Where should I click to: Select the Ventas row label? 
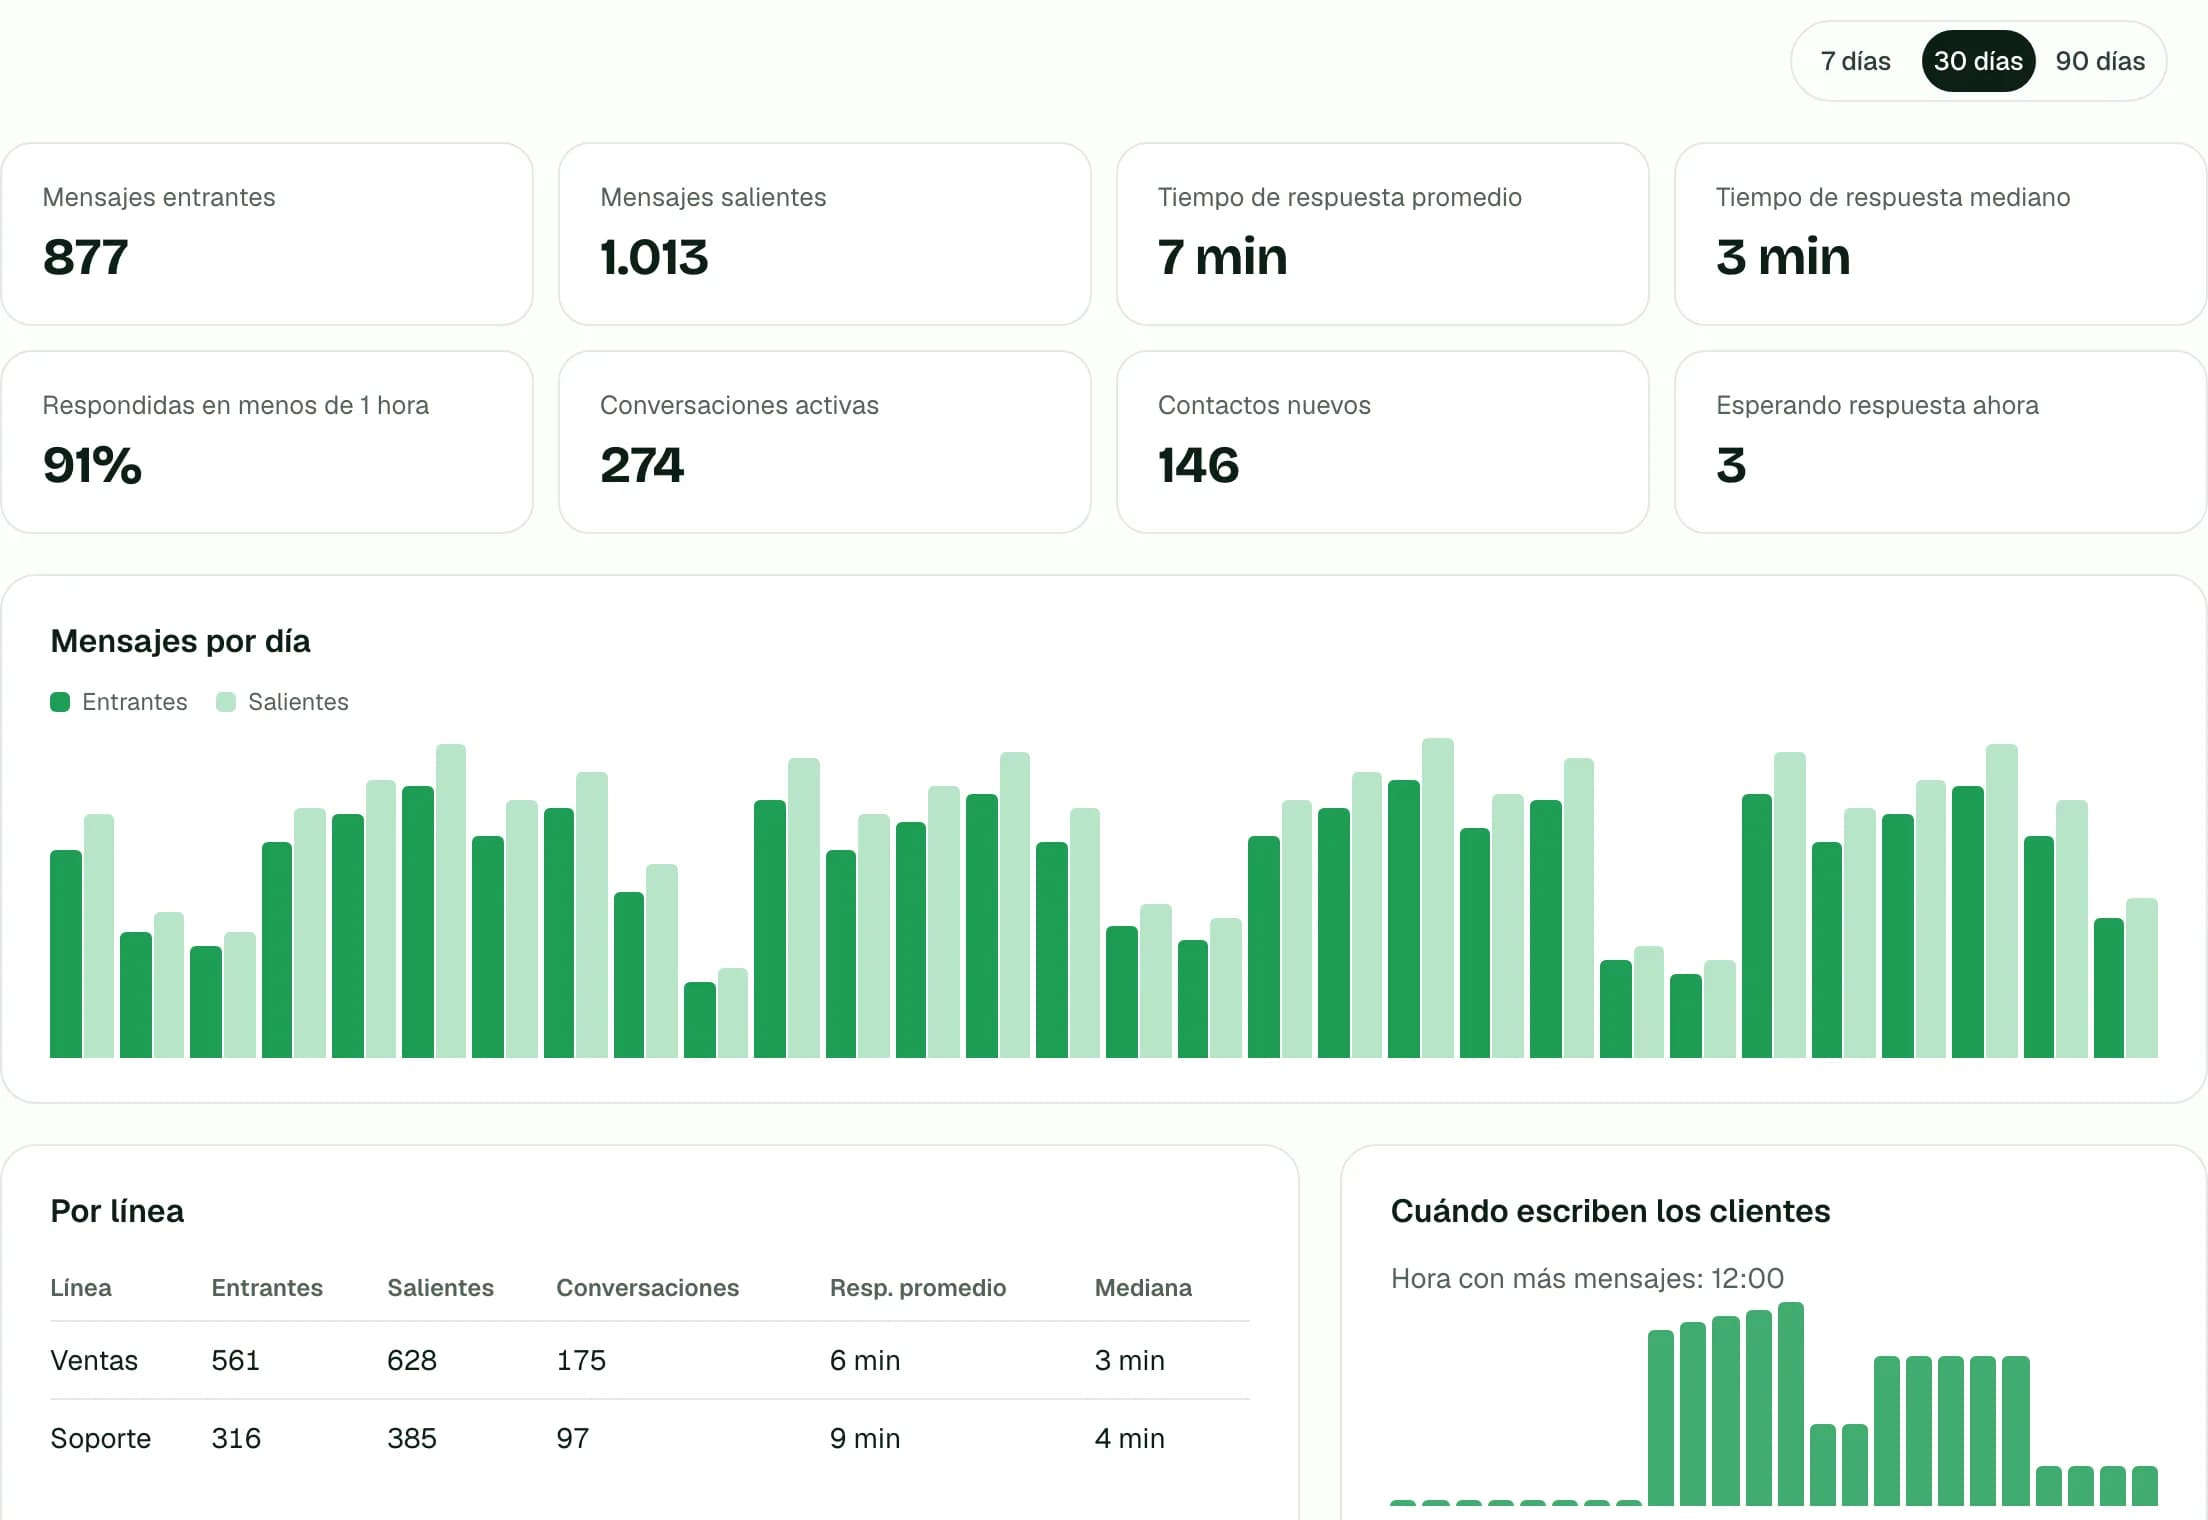94,1360
